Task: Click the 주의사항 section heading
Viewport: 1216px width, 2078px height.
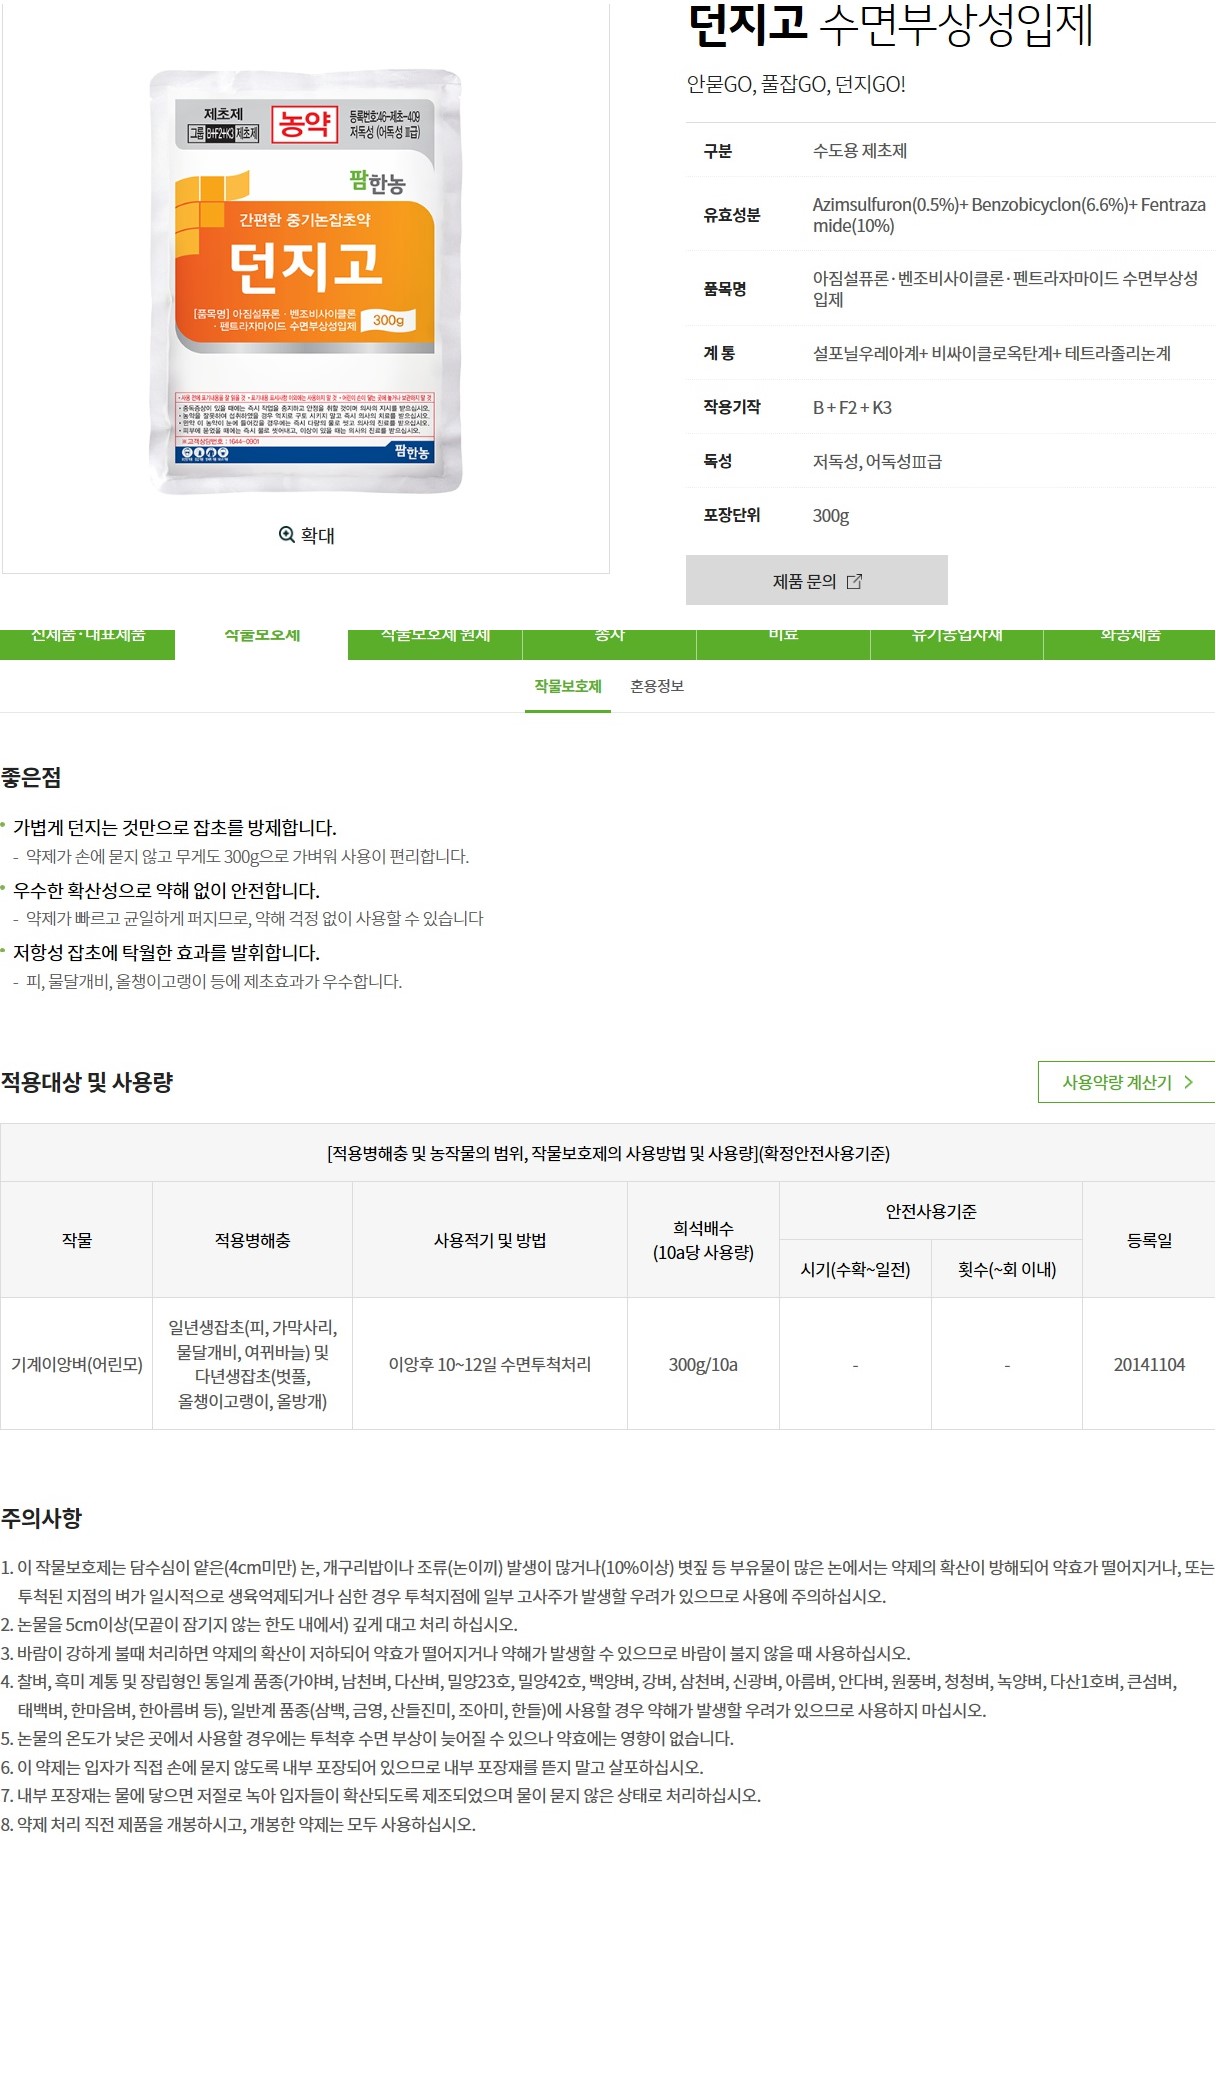Action: tap(41, 1518)
